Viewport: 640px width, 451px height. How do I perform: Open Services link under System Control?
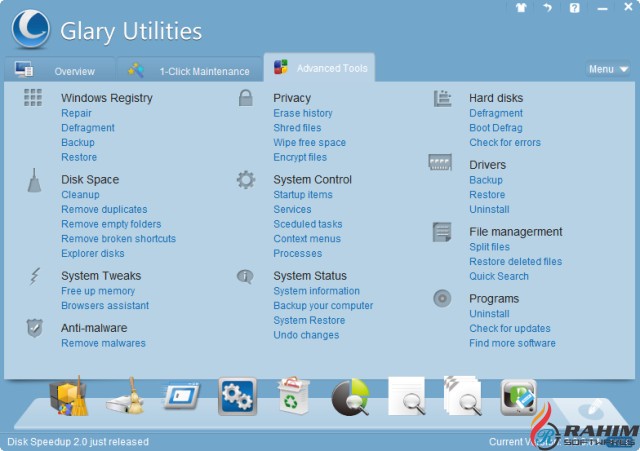coord(292,209)
